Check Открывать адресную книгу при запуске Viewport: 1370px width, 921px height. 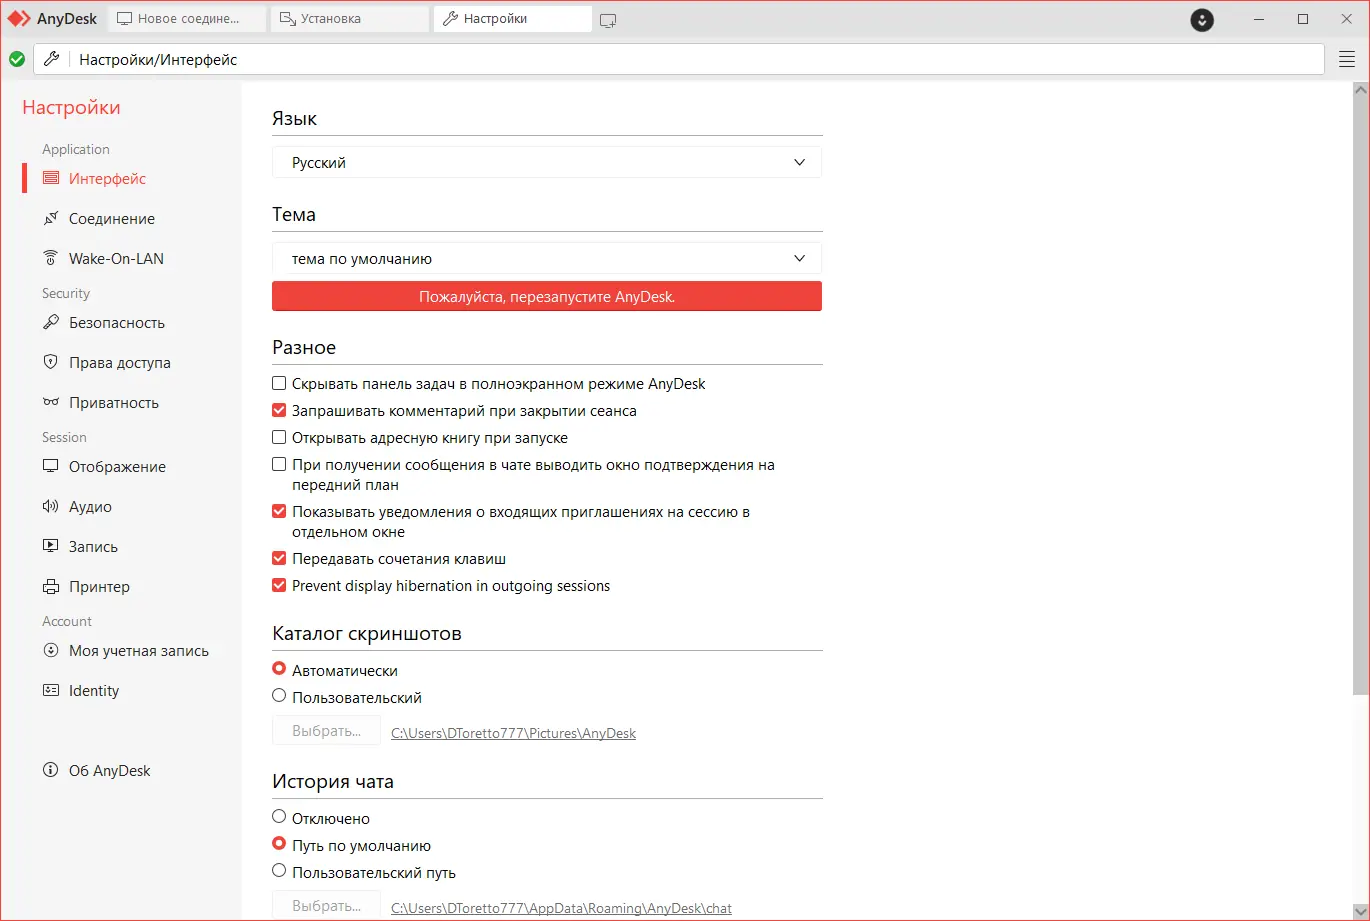click(x=279, y=438)
